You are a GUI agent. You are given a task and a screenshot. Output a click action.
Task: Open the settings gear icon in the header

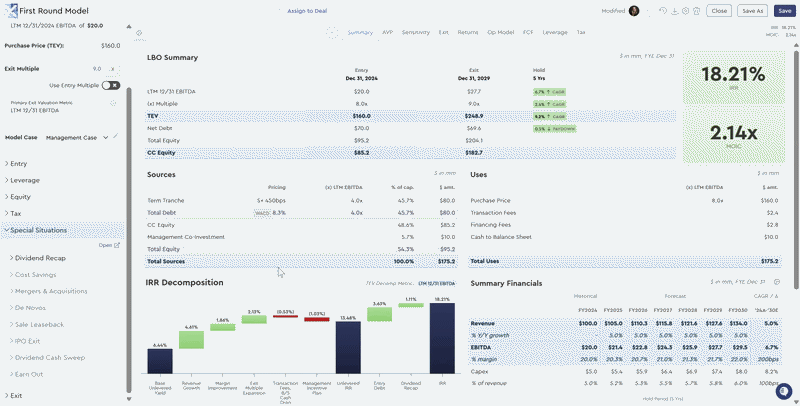686,11
